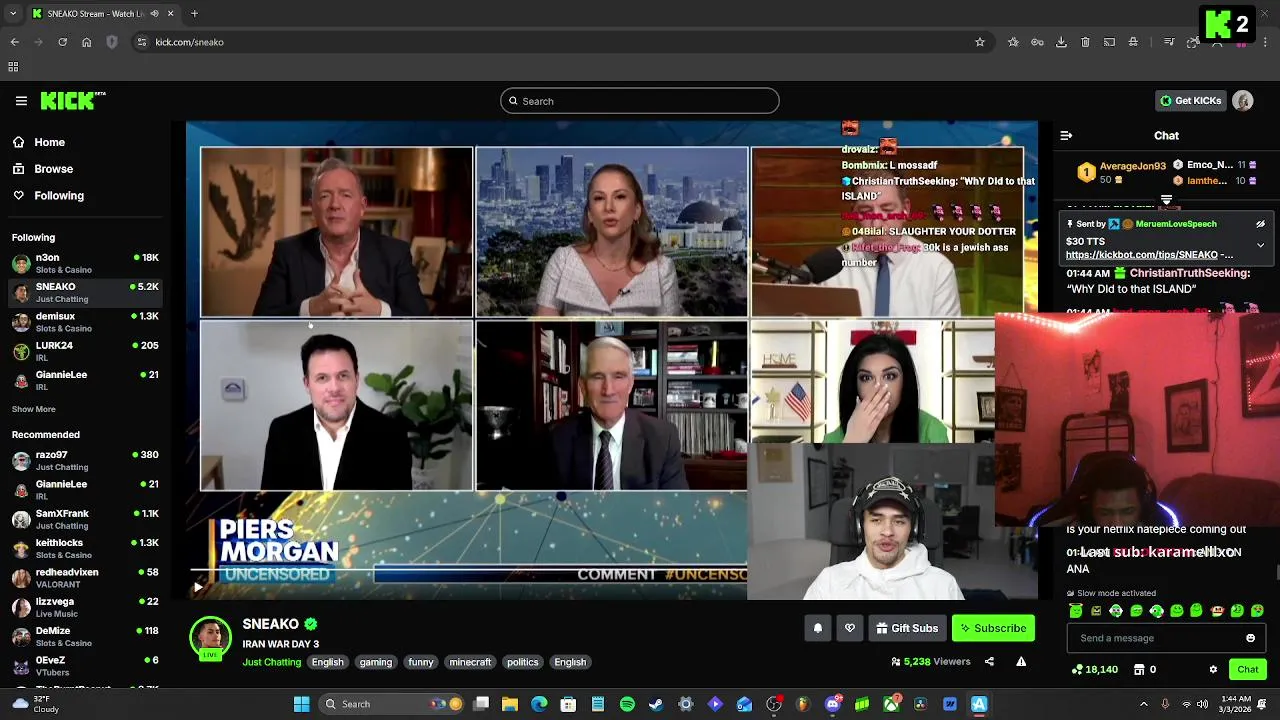Click SNEAKO streamer avatar with LIVE badge

pos(210,638)
